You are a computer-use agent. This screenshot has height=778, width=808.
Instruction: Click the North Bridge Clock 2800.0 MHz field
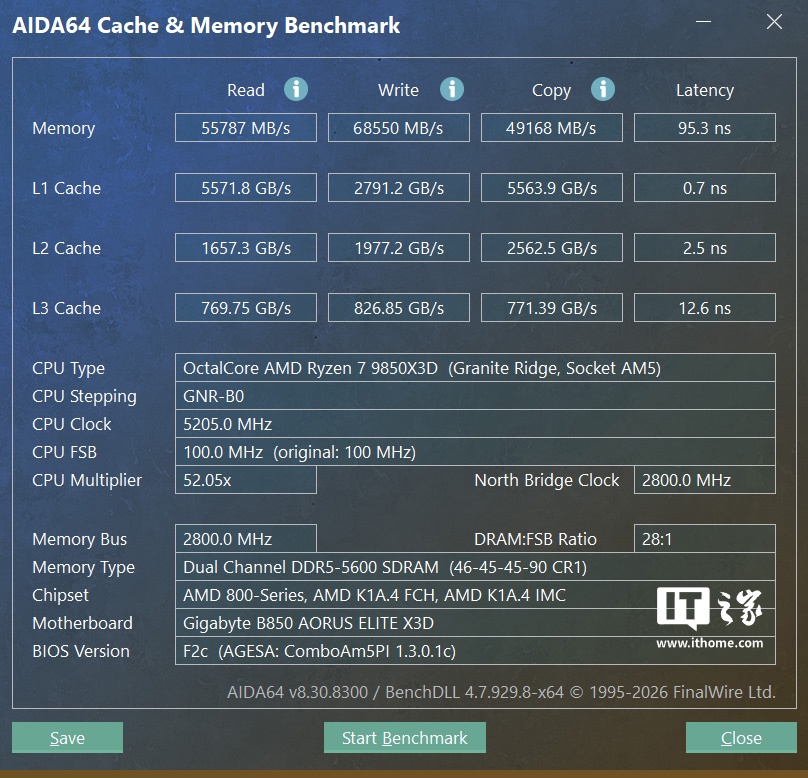click(x=704, y=480)
